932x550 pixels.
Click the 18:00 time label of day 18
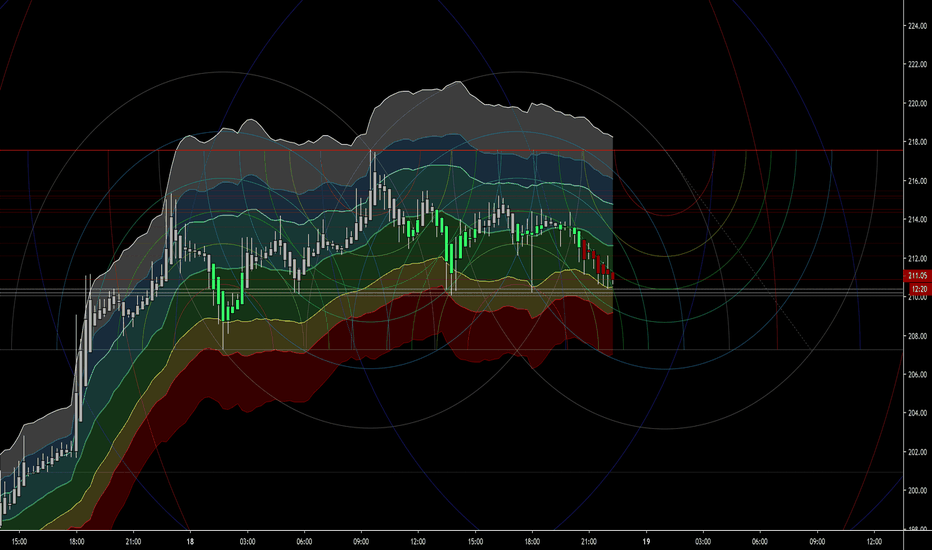tap(532, 542)
